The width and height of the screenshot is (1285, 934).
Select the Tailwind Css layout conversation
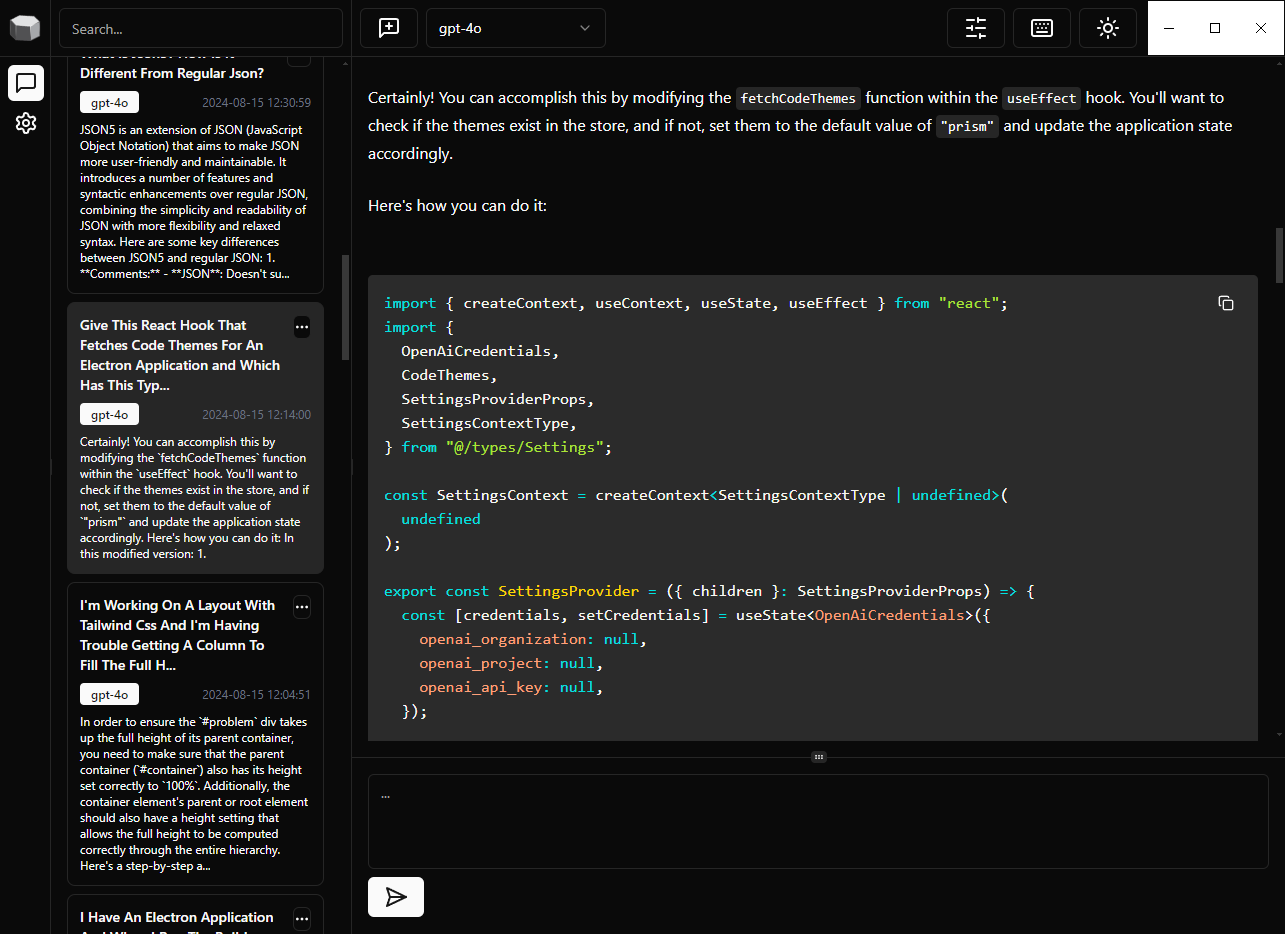tap(178, 635)
